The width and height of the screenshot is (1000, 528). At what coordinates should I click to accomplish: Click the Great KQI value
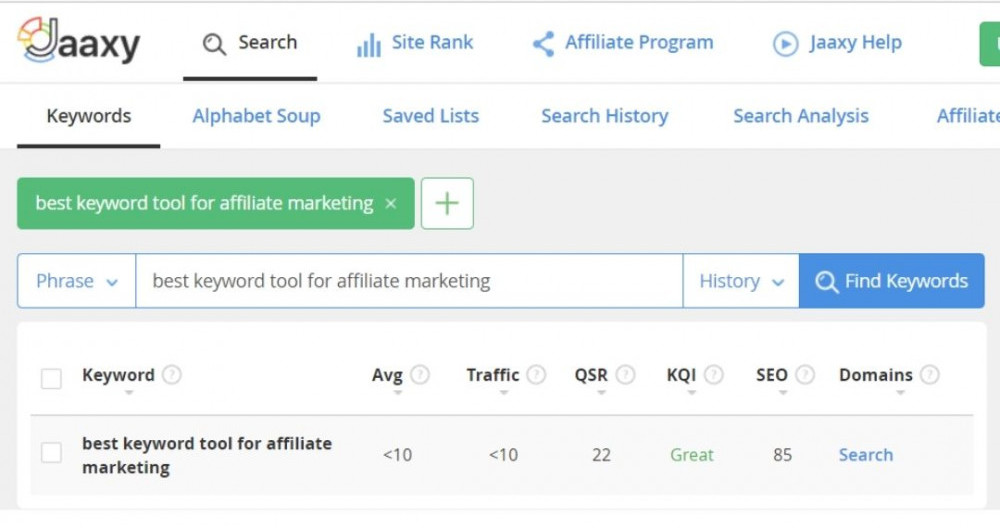tap(691, 455)
